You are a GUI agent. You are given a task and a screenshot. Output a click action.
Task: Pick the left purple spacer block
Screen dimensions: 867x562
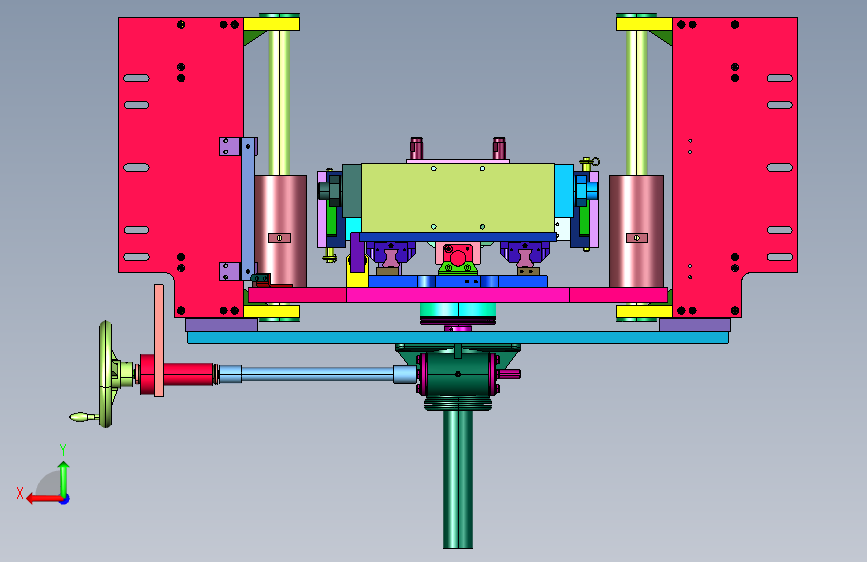[221, 325]
